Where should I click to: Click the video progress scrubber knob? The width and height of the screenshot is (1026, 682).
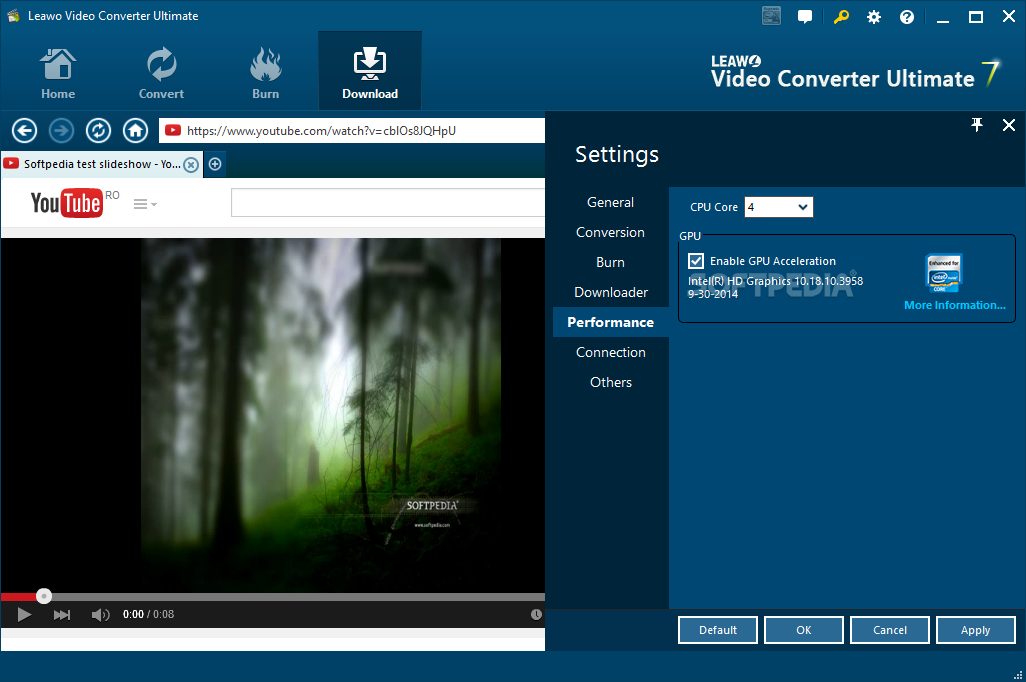pyautogui.click(x=44, y=596)
